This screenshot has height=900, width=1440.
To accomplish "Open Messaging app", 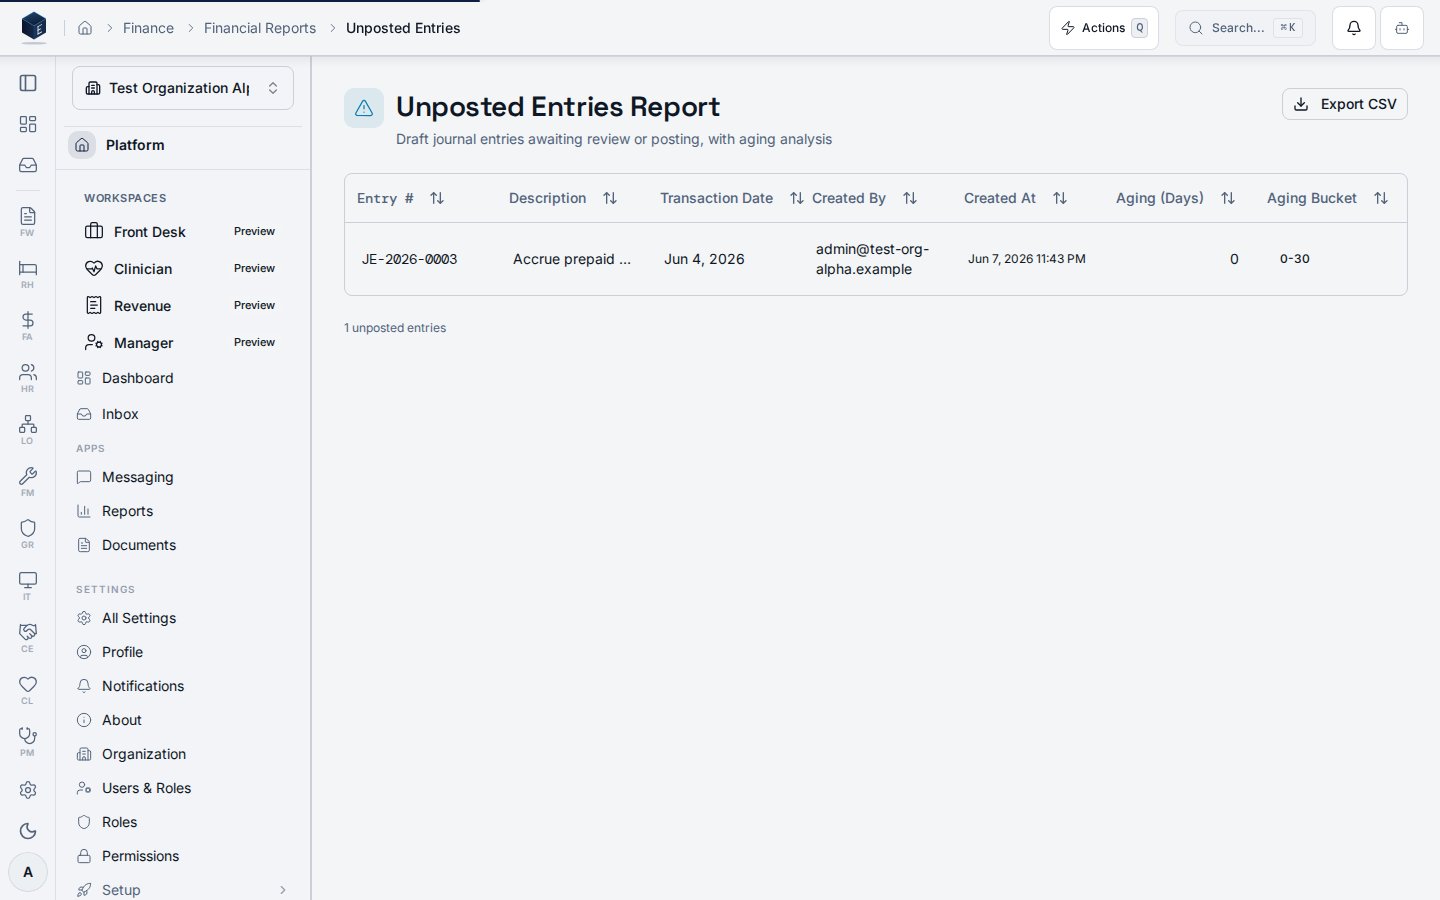I will 183,477.
